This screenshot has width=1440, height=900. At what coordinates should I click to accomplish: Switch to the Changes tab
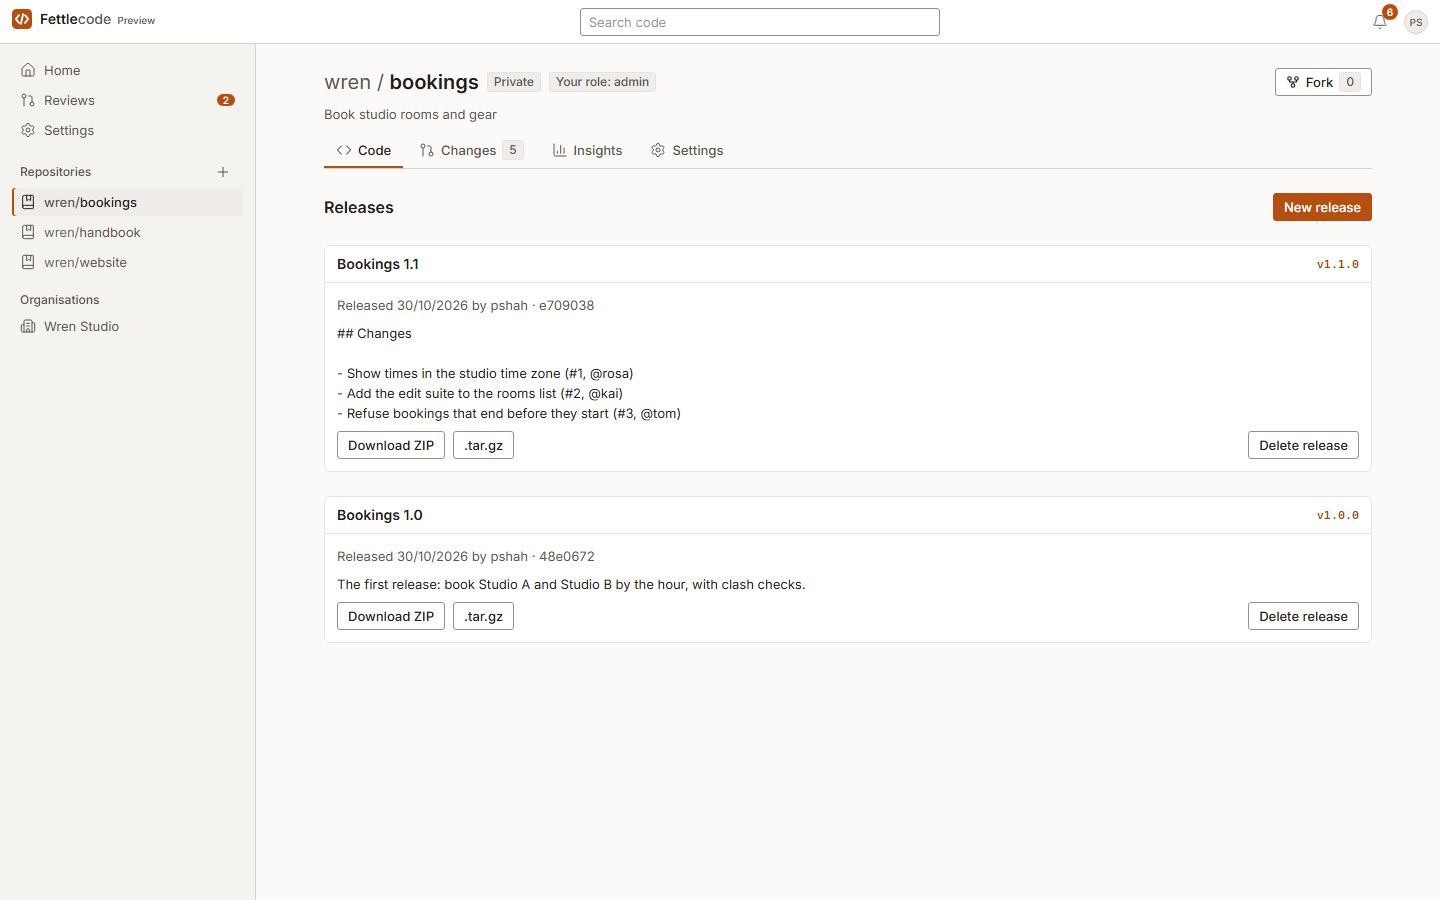pos(471,150)
